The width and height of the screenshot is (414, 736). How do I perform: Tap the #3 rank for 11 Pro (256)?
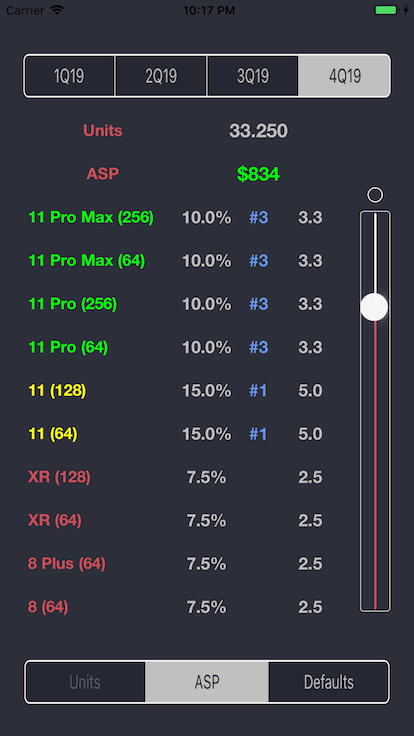[x=259, y=304]
